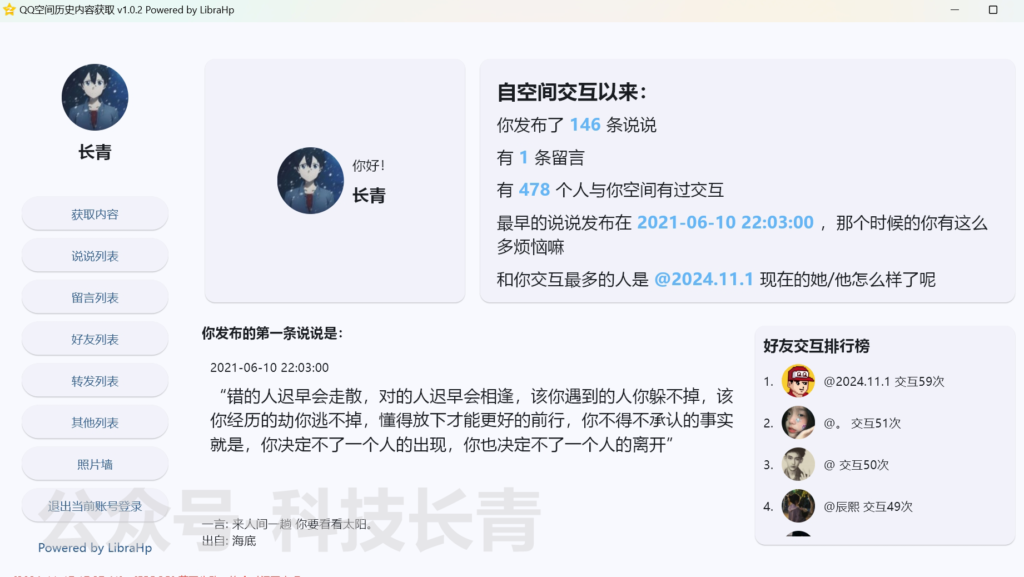Click the yellow star app icon in title bar
The image size is (1024, 577).
(x=10, y=10)
